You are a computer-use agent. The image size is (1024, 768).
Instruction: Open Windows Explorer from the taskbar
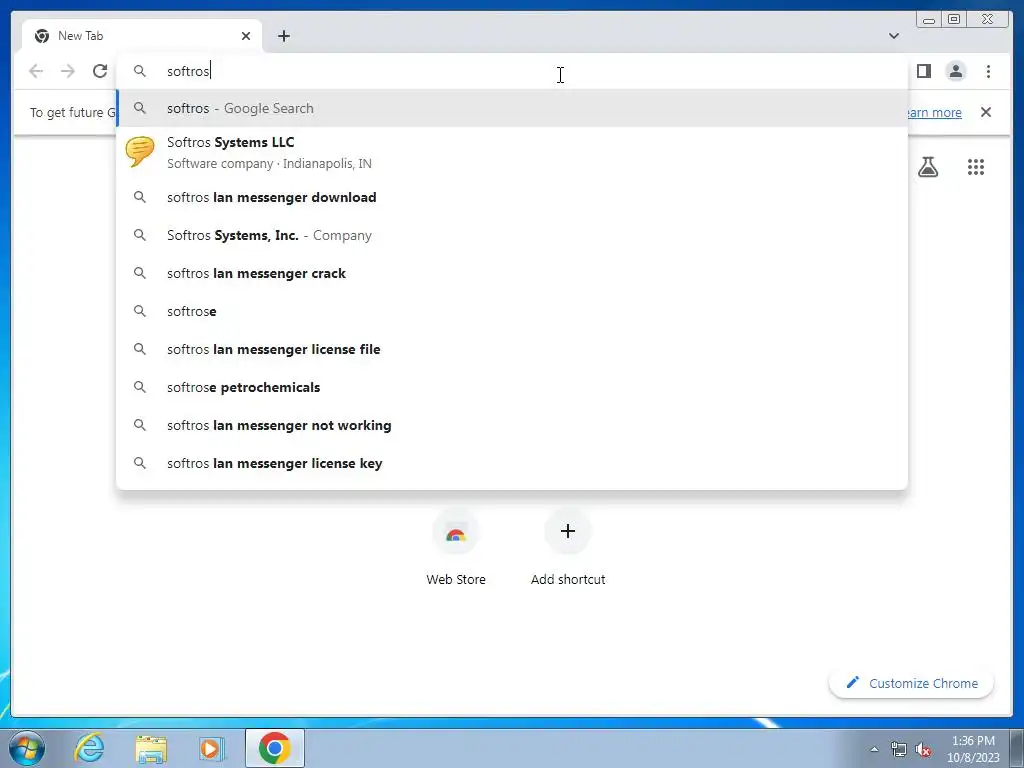151,748
